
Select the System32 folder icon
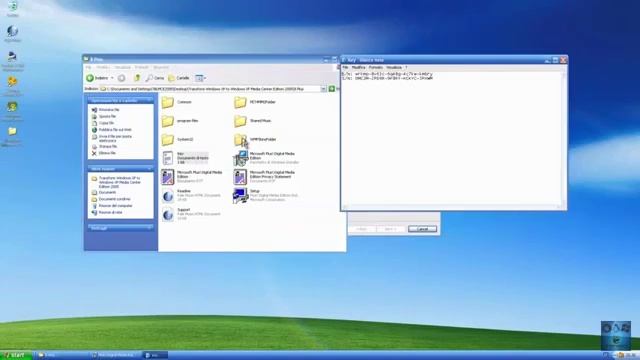[x=167, y=140]
